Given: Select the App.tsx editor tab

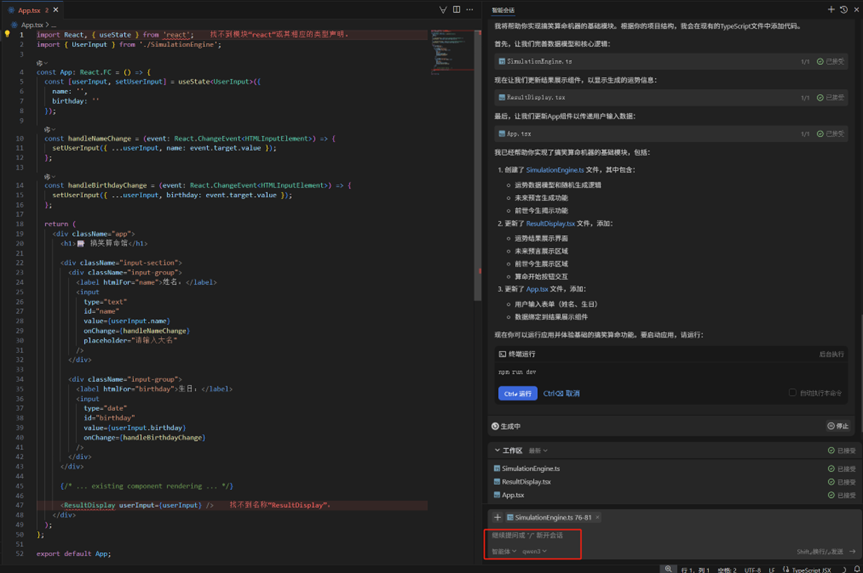Looking at the screenshot, I should coord(32,10).
